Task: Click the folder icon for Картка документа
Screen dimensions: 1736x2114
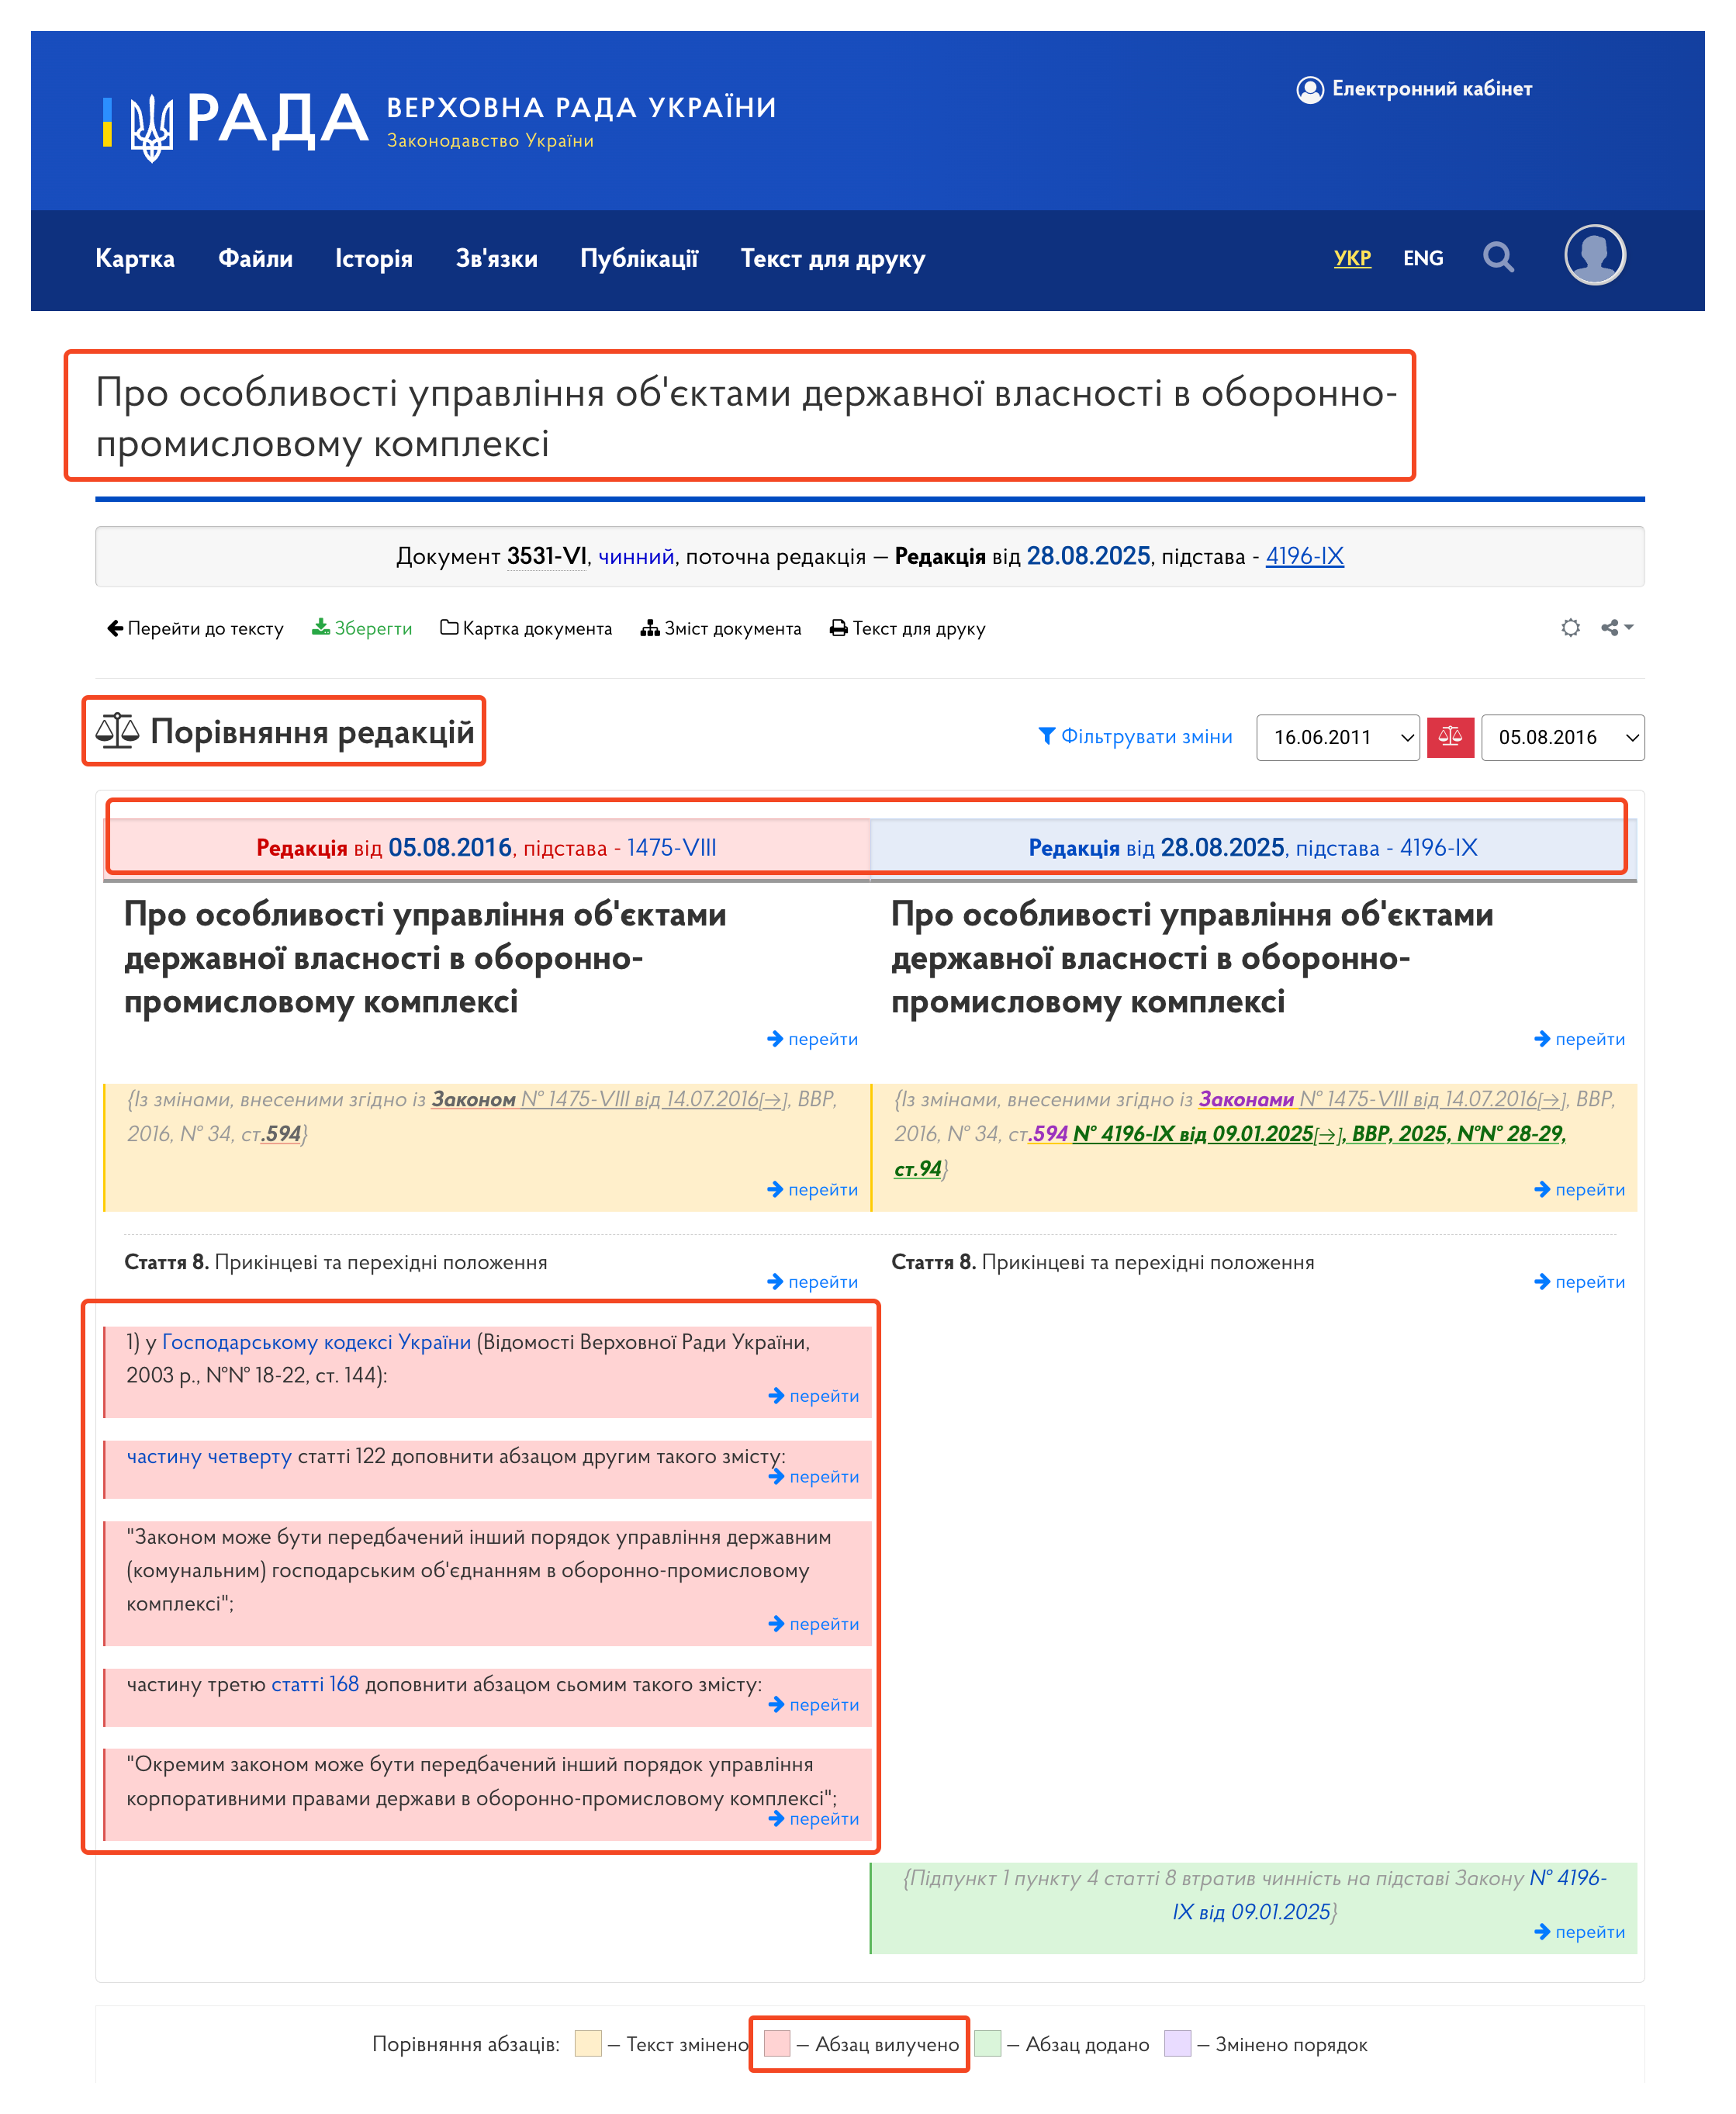Action: pos(452,628)
